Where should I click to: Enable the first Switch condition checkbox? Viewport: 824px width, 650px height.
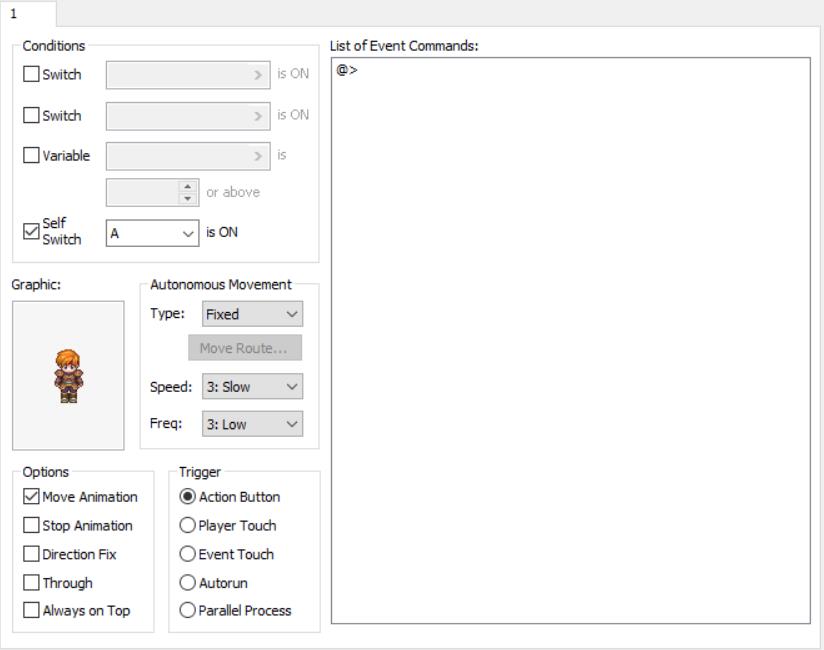pyautogui.click(x=31, y=74)
